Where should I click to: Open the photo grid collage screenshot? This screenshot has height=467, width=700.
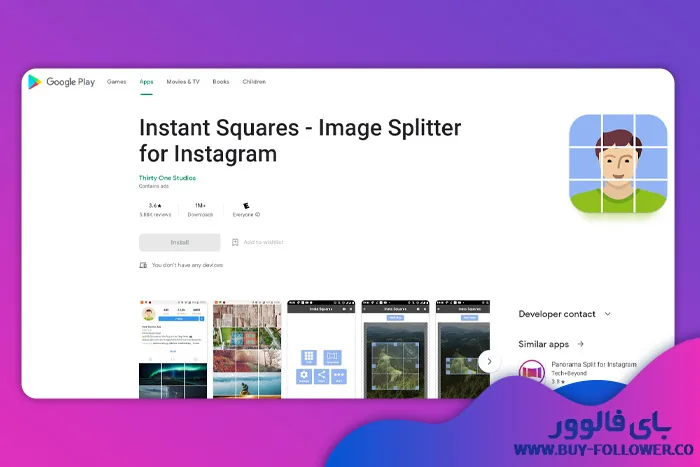[x=247, y=349]
